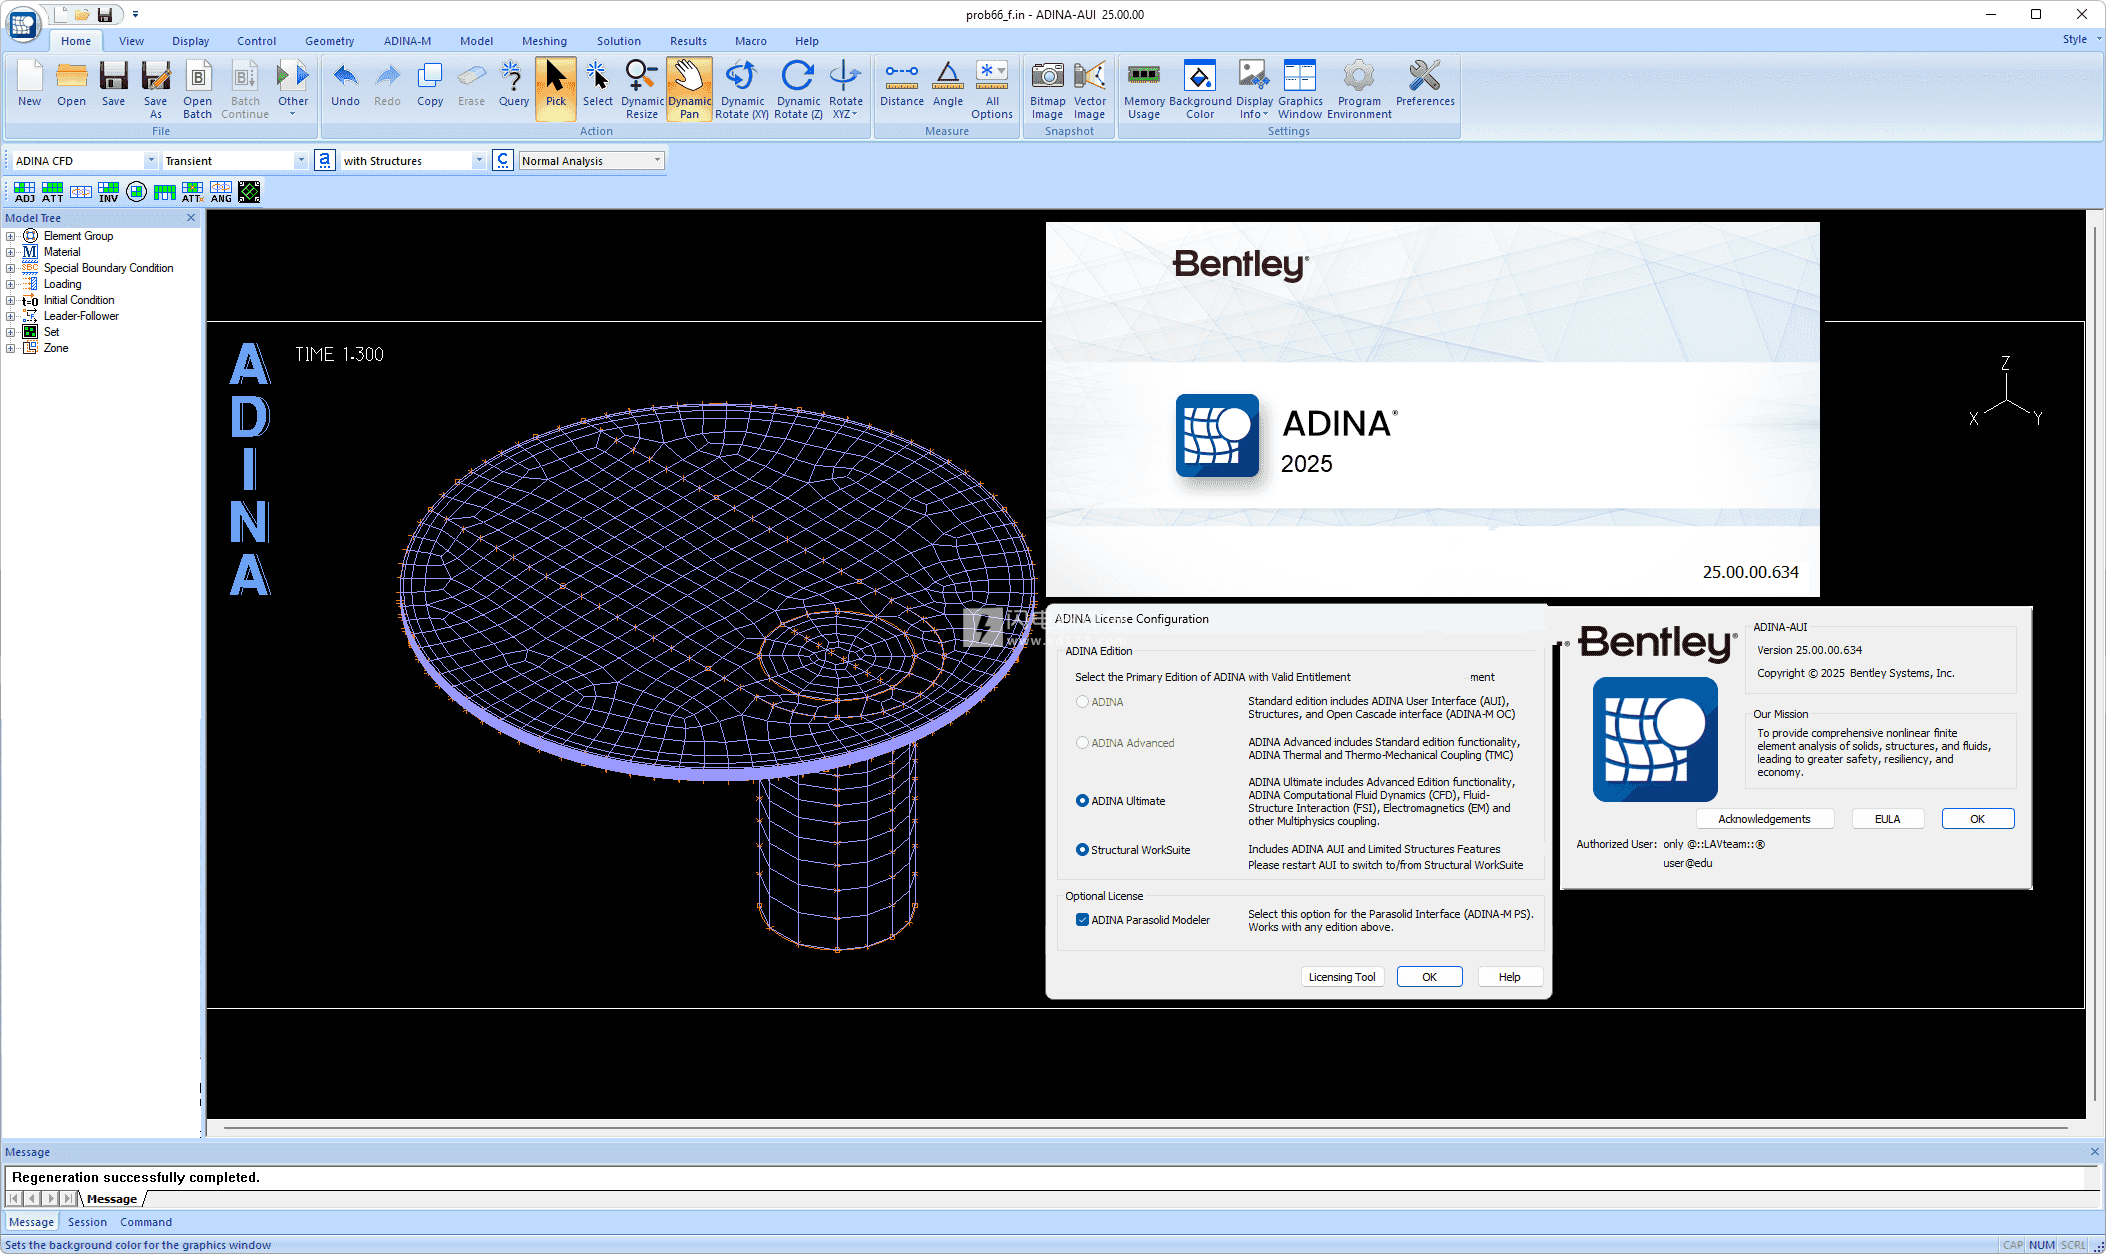Screen dimensions: 2106x1254
Task: Click the Licensing Tool button
Action: click(x=1342, y=977)
